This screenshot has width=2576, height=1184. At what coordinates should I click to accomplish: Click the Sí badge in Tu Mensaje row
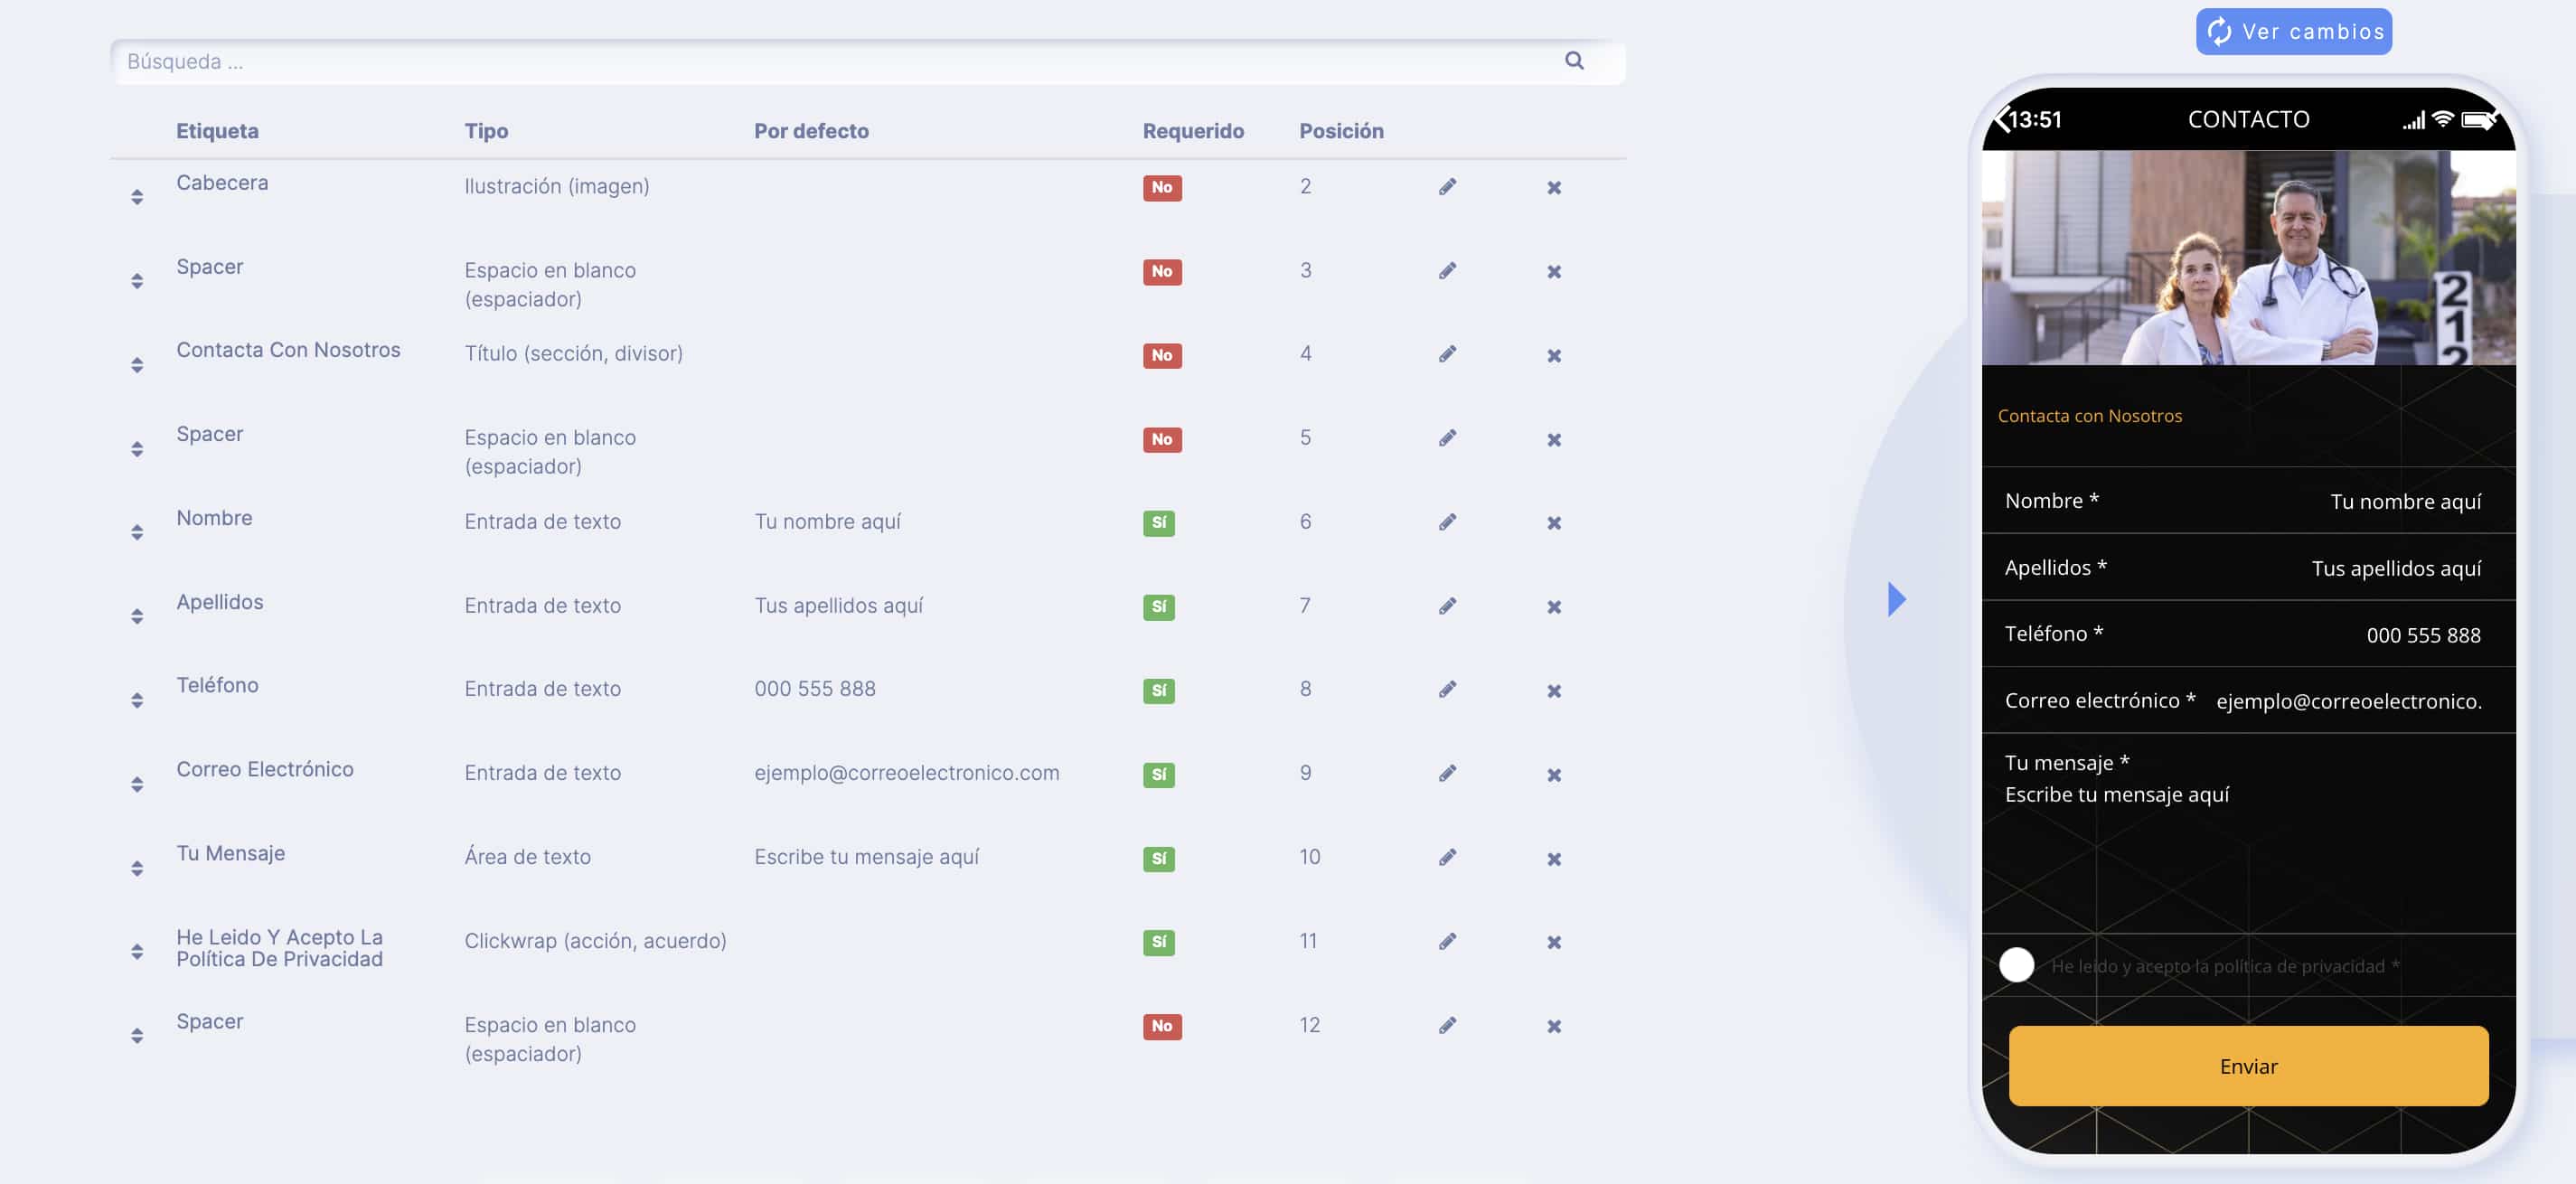coord(1158,858)
